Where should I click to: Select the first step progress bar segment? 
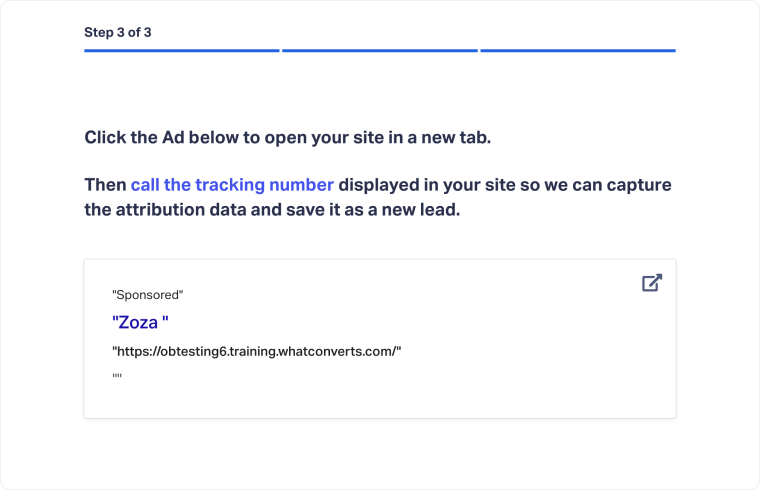(x=181, y=50)
